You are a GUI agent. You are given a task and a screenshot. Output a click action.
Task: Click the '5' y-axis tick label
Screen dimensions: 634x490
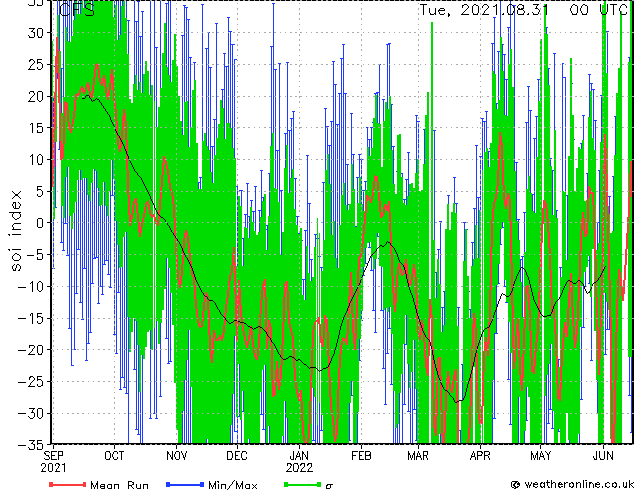[x=39, y=191]
